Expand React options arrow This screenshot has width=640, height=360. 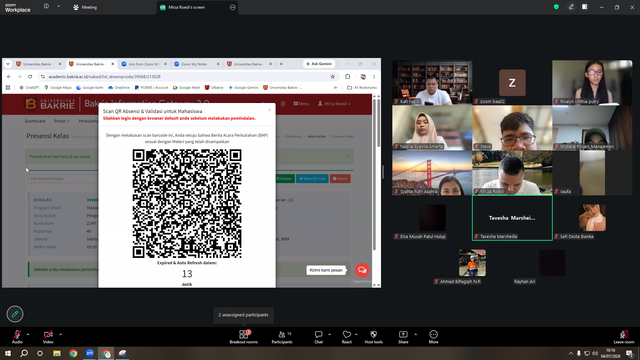[356, 334]
